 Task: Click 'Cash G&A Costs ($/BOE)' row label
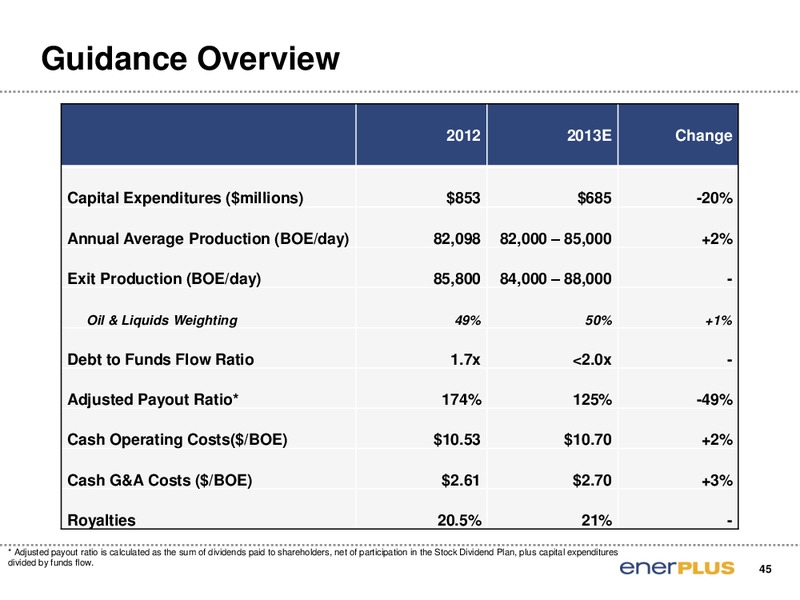coord(160,481)
